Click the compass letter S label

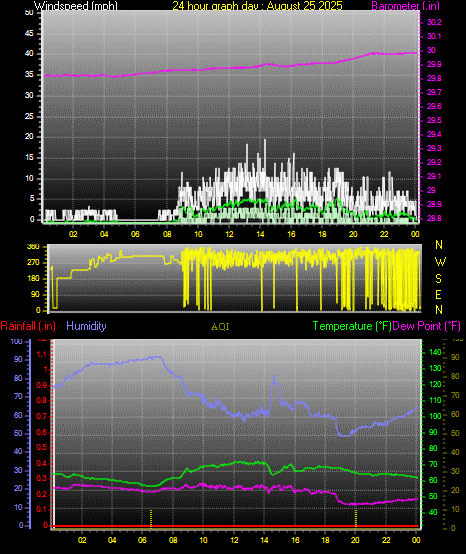[x=438, y=279]
